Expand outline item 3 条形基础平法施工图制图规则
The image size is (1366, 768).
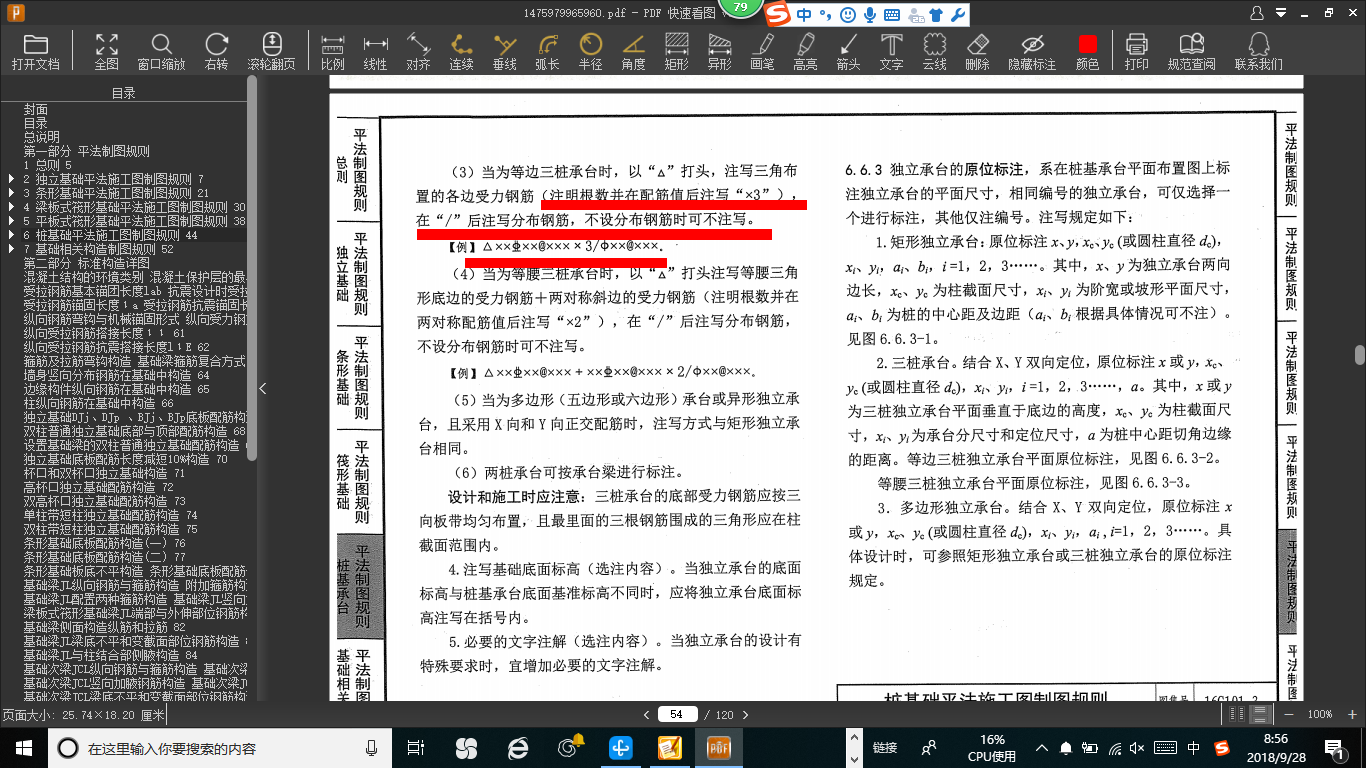[11, 193]
